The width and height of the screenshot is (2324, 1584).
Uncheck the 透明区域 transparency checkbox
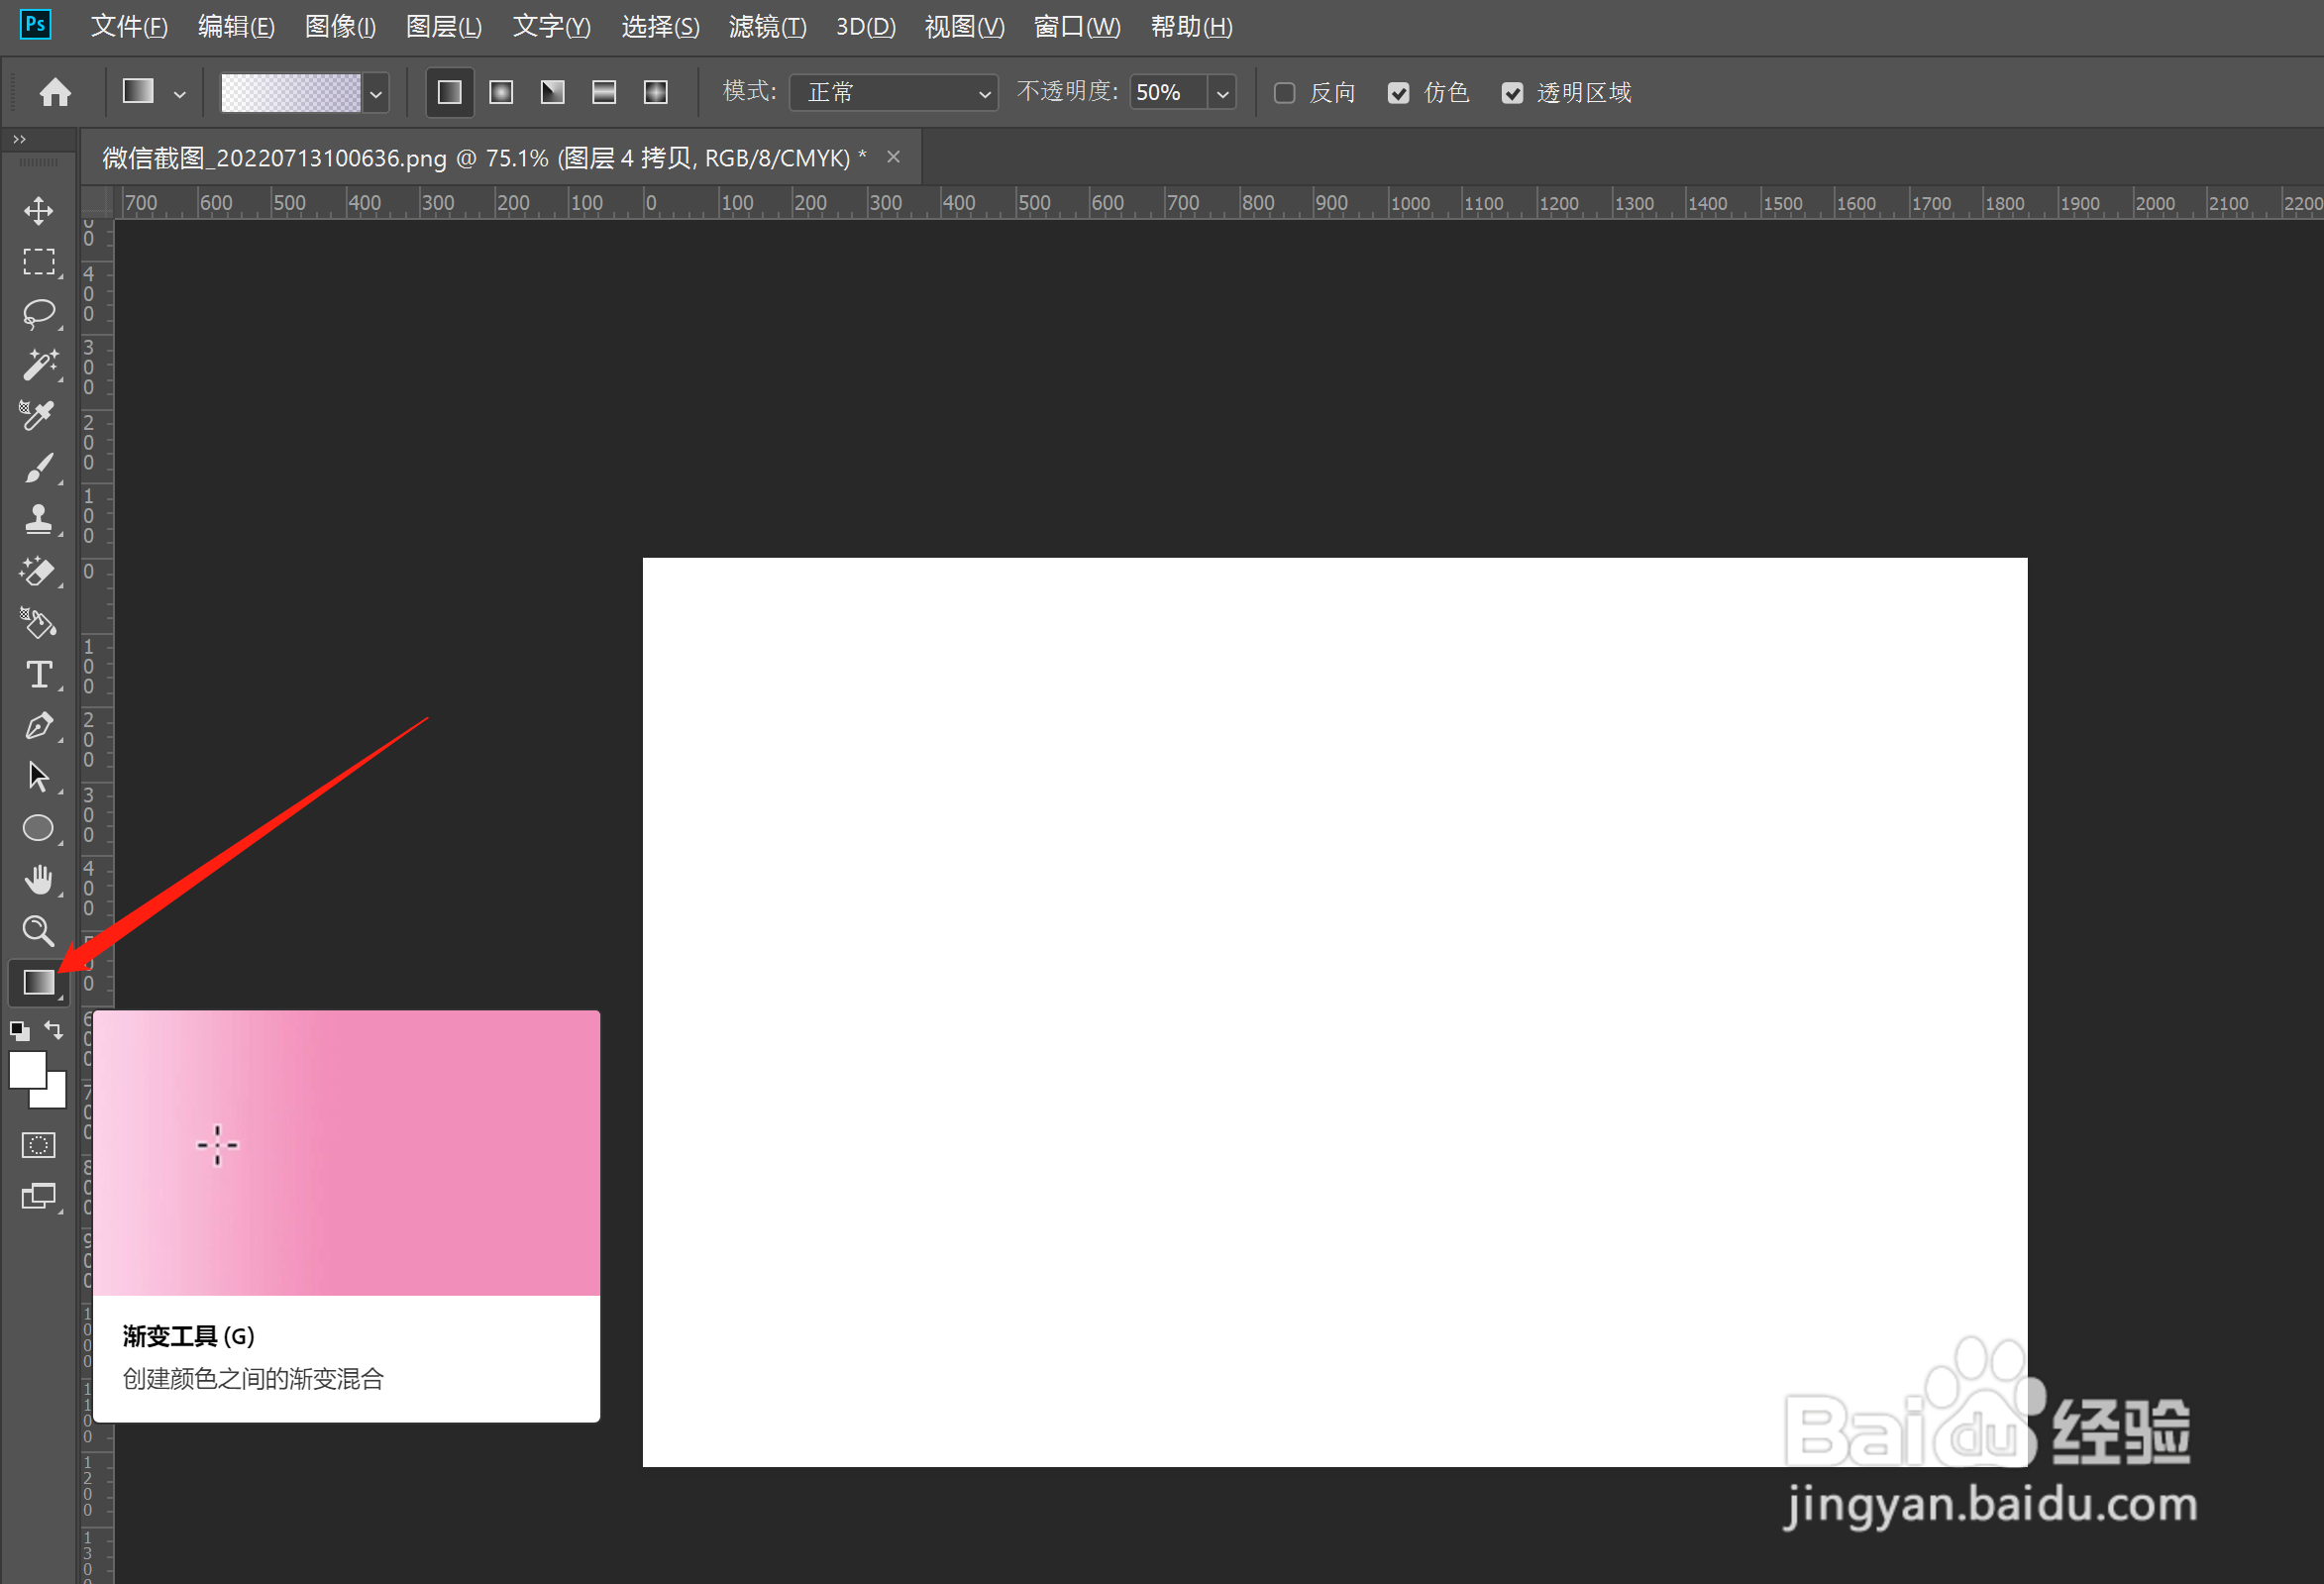point(1512,93)
